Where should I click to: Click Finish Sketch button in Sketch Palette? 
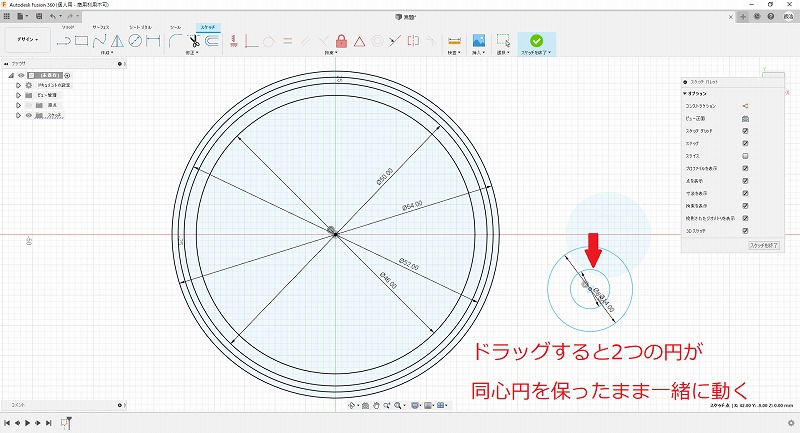764,245
